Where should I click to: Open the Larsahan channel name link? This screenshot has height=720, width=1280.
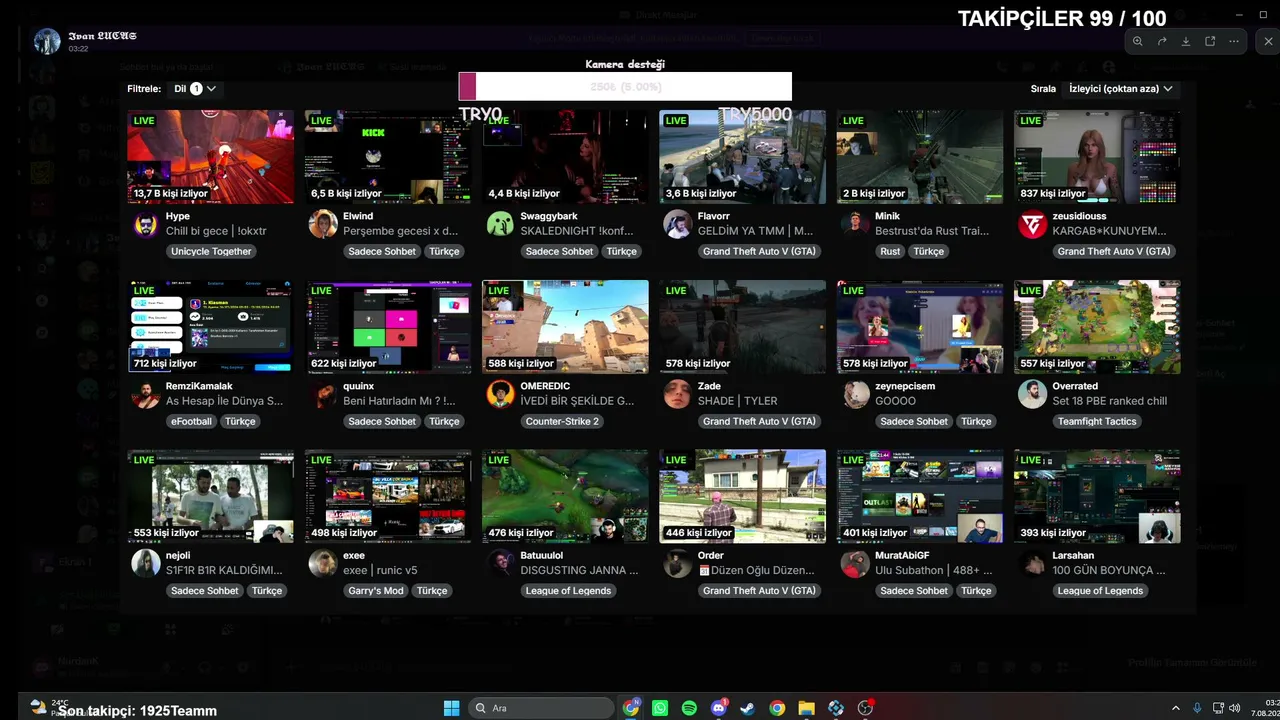1073,555
